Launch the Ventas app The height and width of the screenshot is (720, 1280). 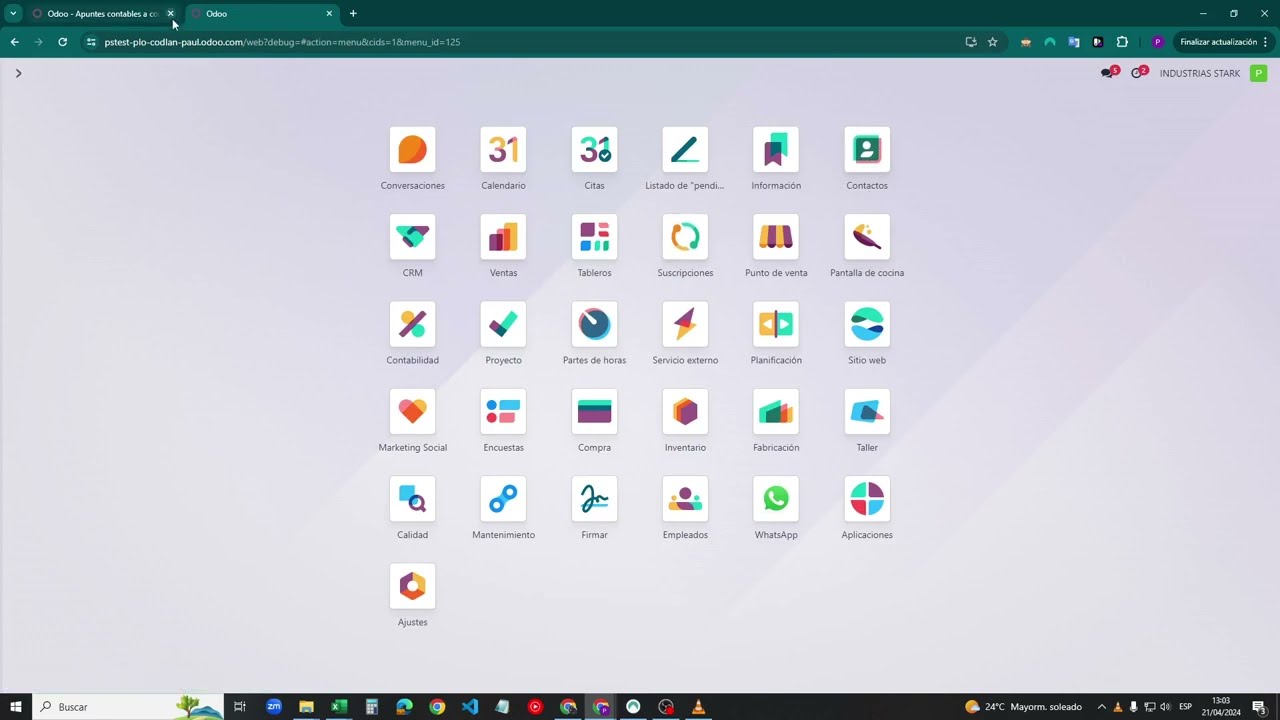coord(503,237)
